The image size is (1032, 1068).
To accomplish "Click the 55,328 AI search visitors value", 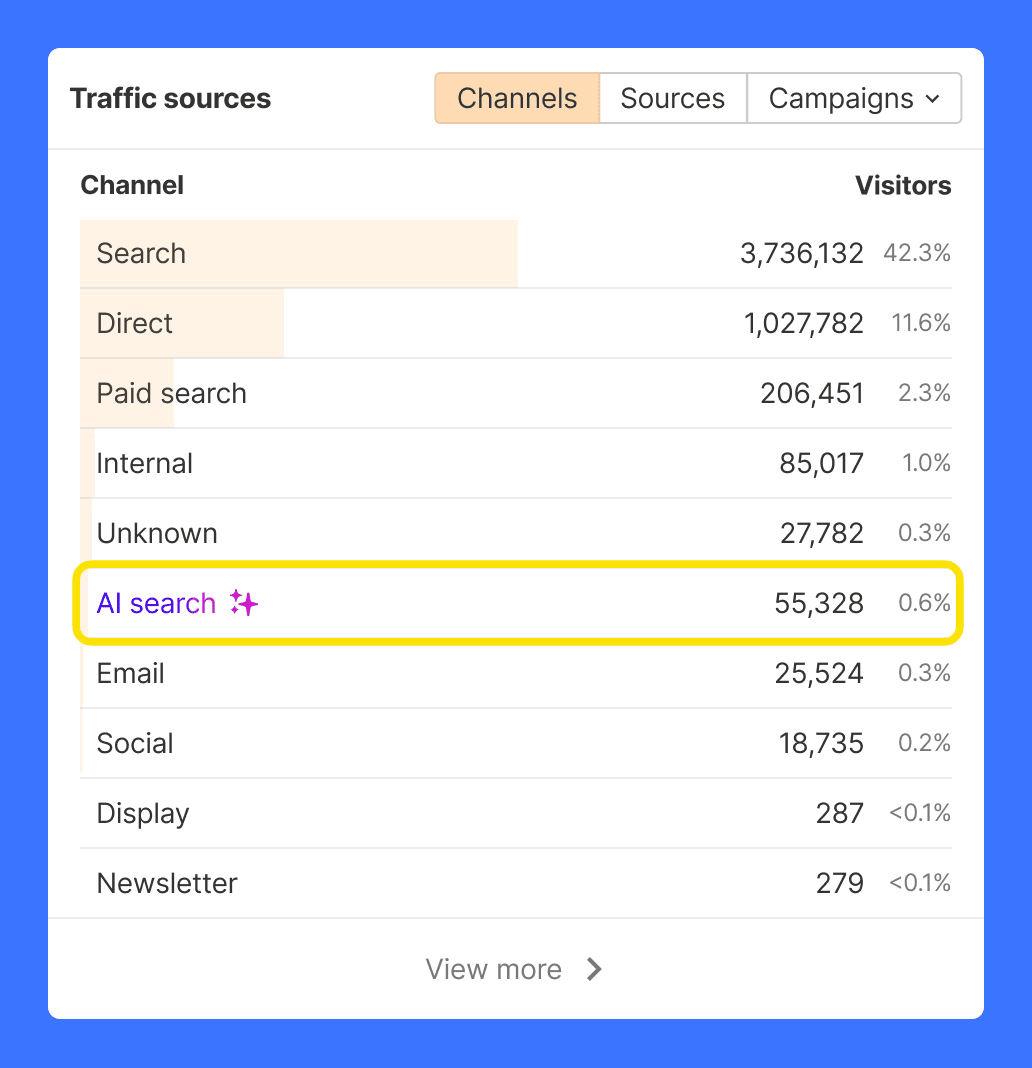I will 819,603.
